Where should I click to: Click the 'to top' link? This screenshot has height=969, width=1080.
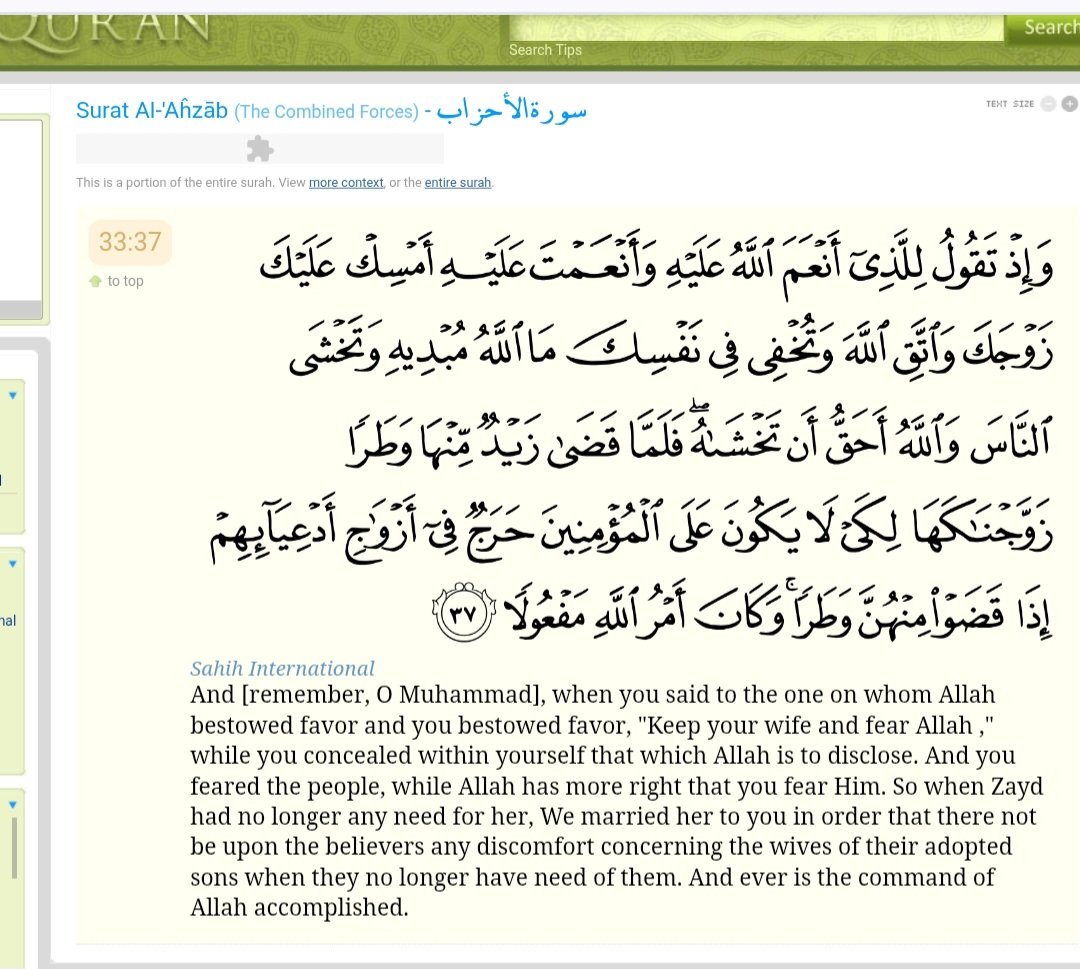pyautogui.click(x=125, y=281)
